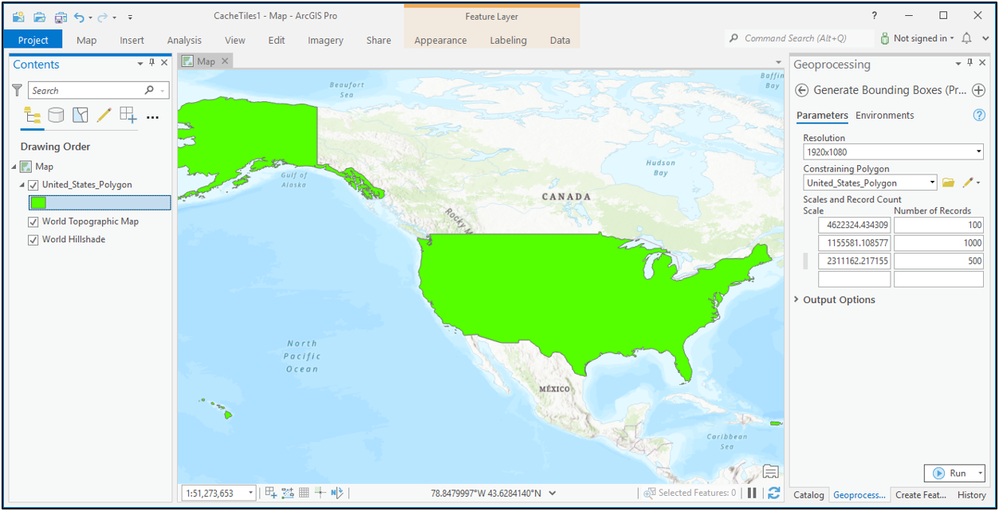Filter the Contents pane with funnel icon

tap(18, 90)
